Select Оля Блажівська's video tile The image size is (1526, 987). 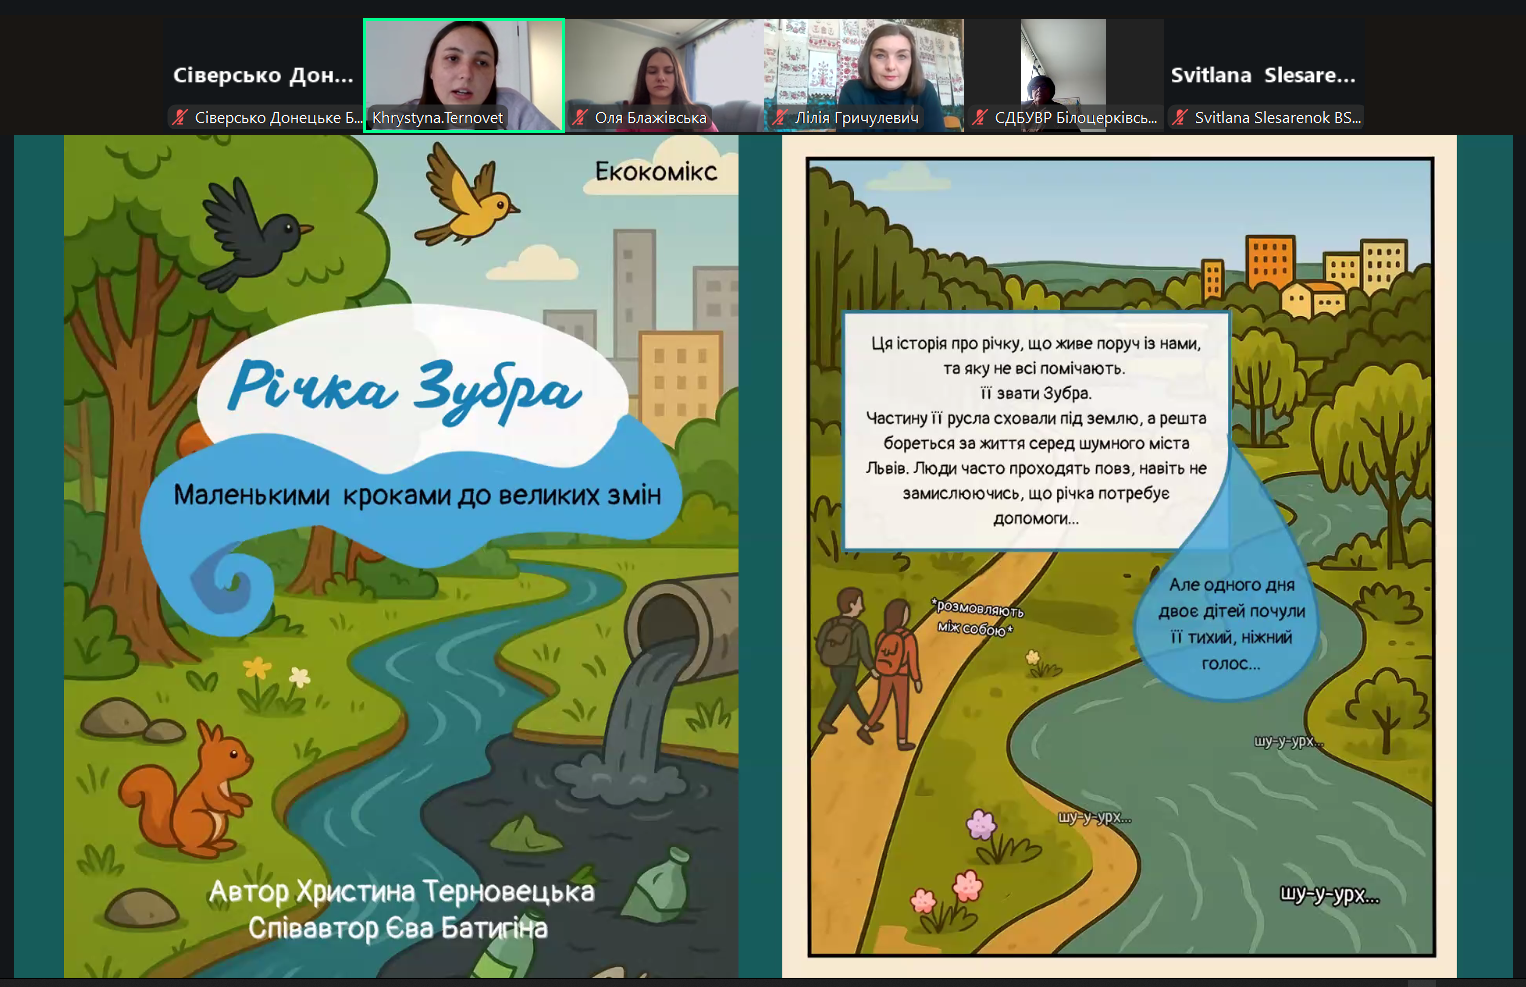[663, 65]
